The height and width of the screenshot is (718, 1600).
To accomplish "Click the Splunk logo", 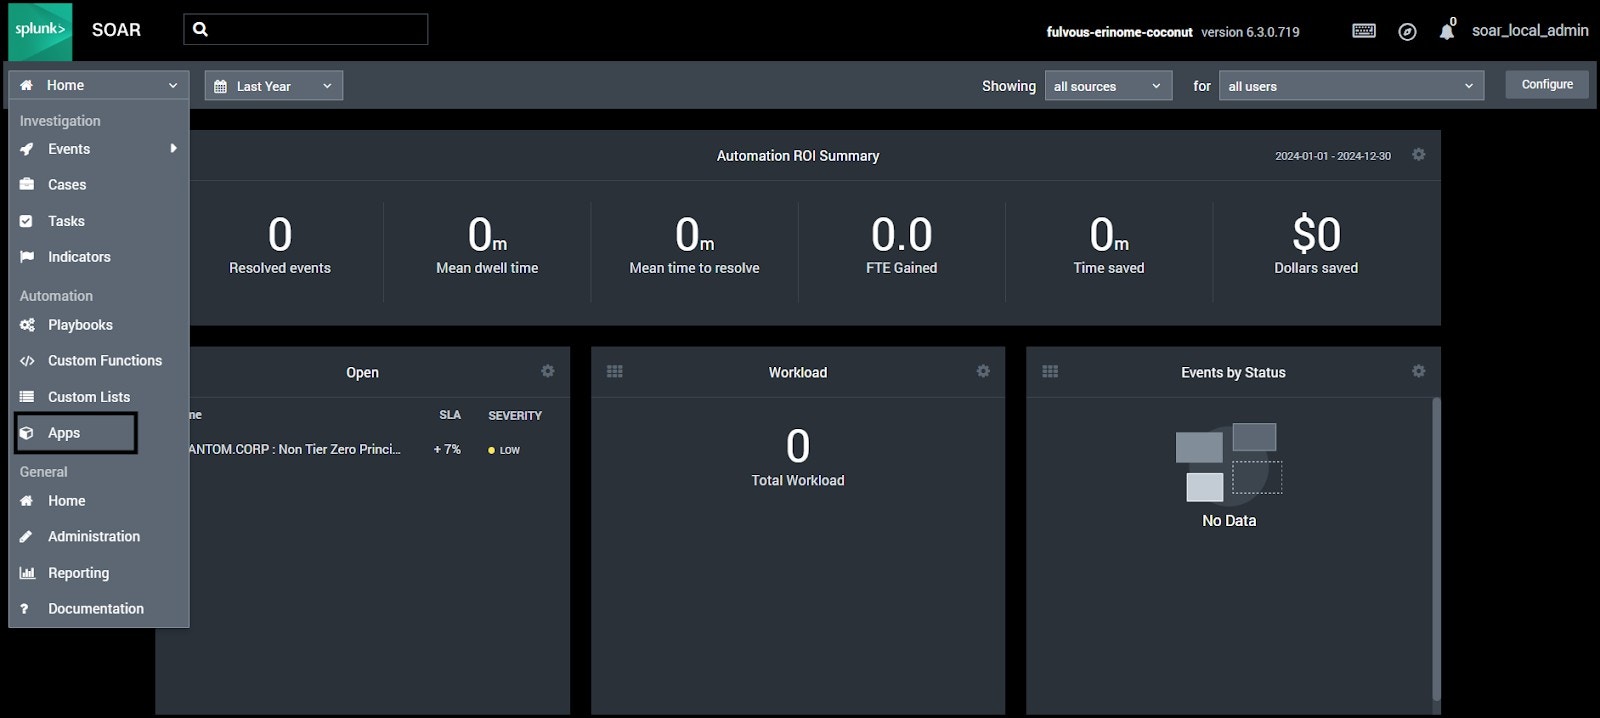I will pos(40,31).
